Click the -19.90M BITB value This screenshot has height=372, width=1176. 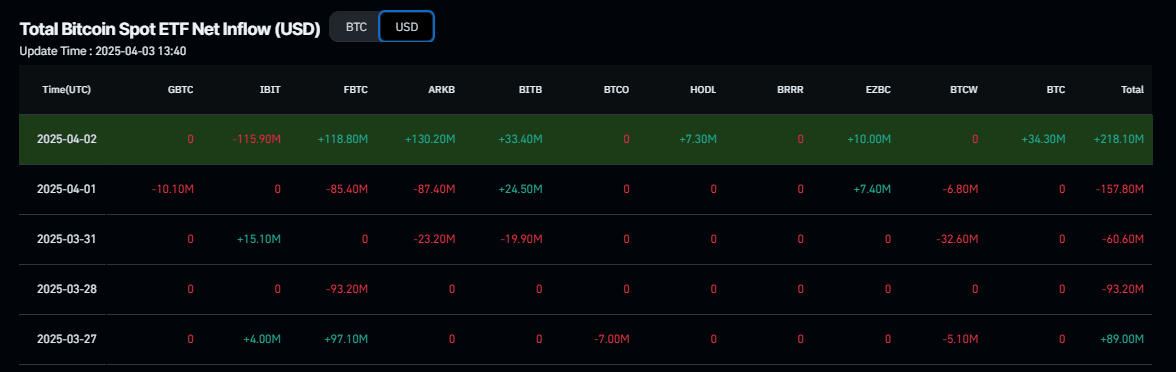[x=521, y=239]
